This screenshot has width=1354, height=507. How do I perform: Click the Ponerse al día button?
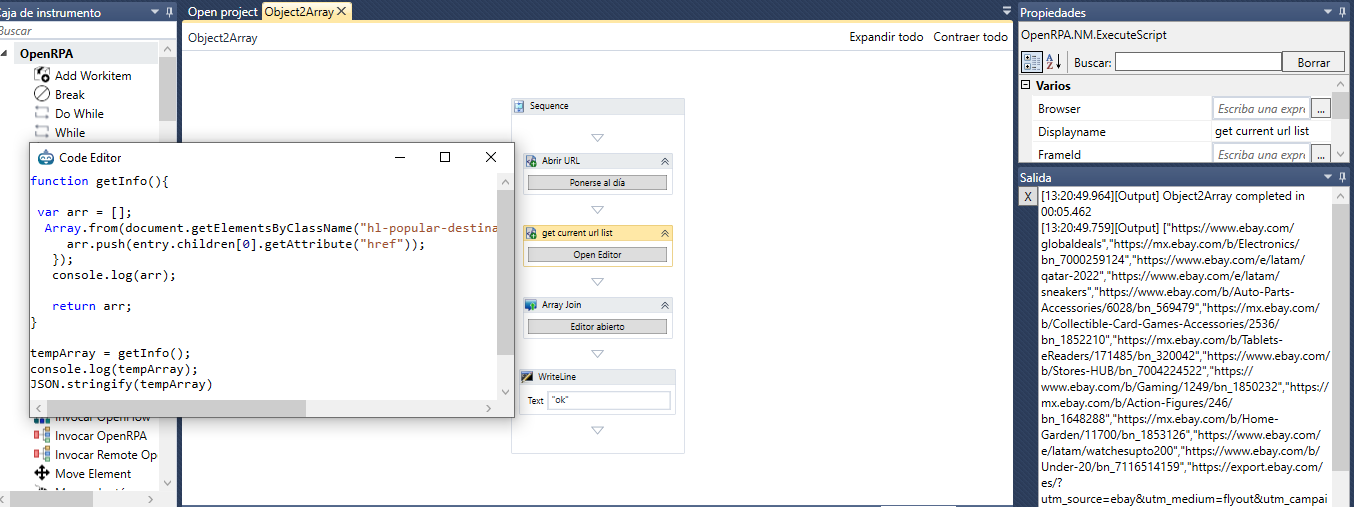pyautogui.click(x=597, y=182)
